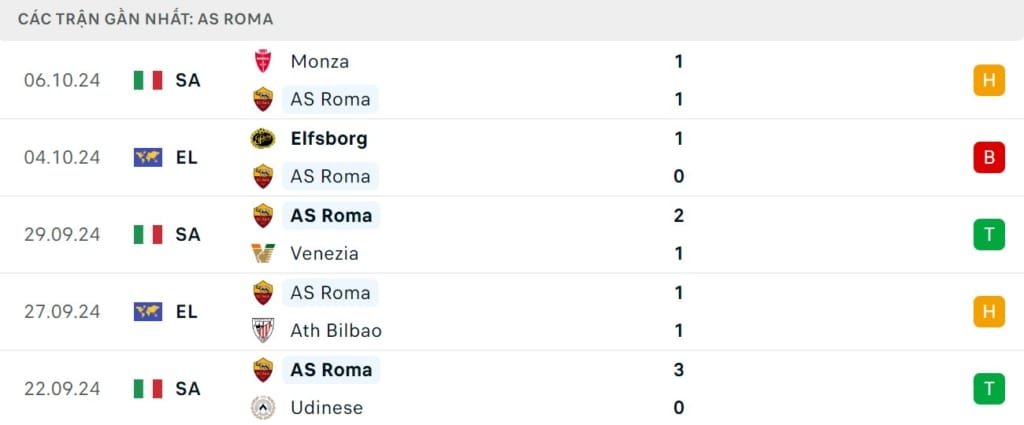
Task: Click the Athletic Bilbao club crest icon
Action: coord(263,330)
